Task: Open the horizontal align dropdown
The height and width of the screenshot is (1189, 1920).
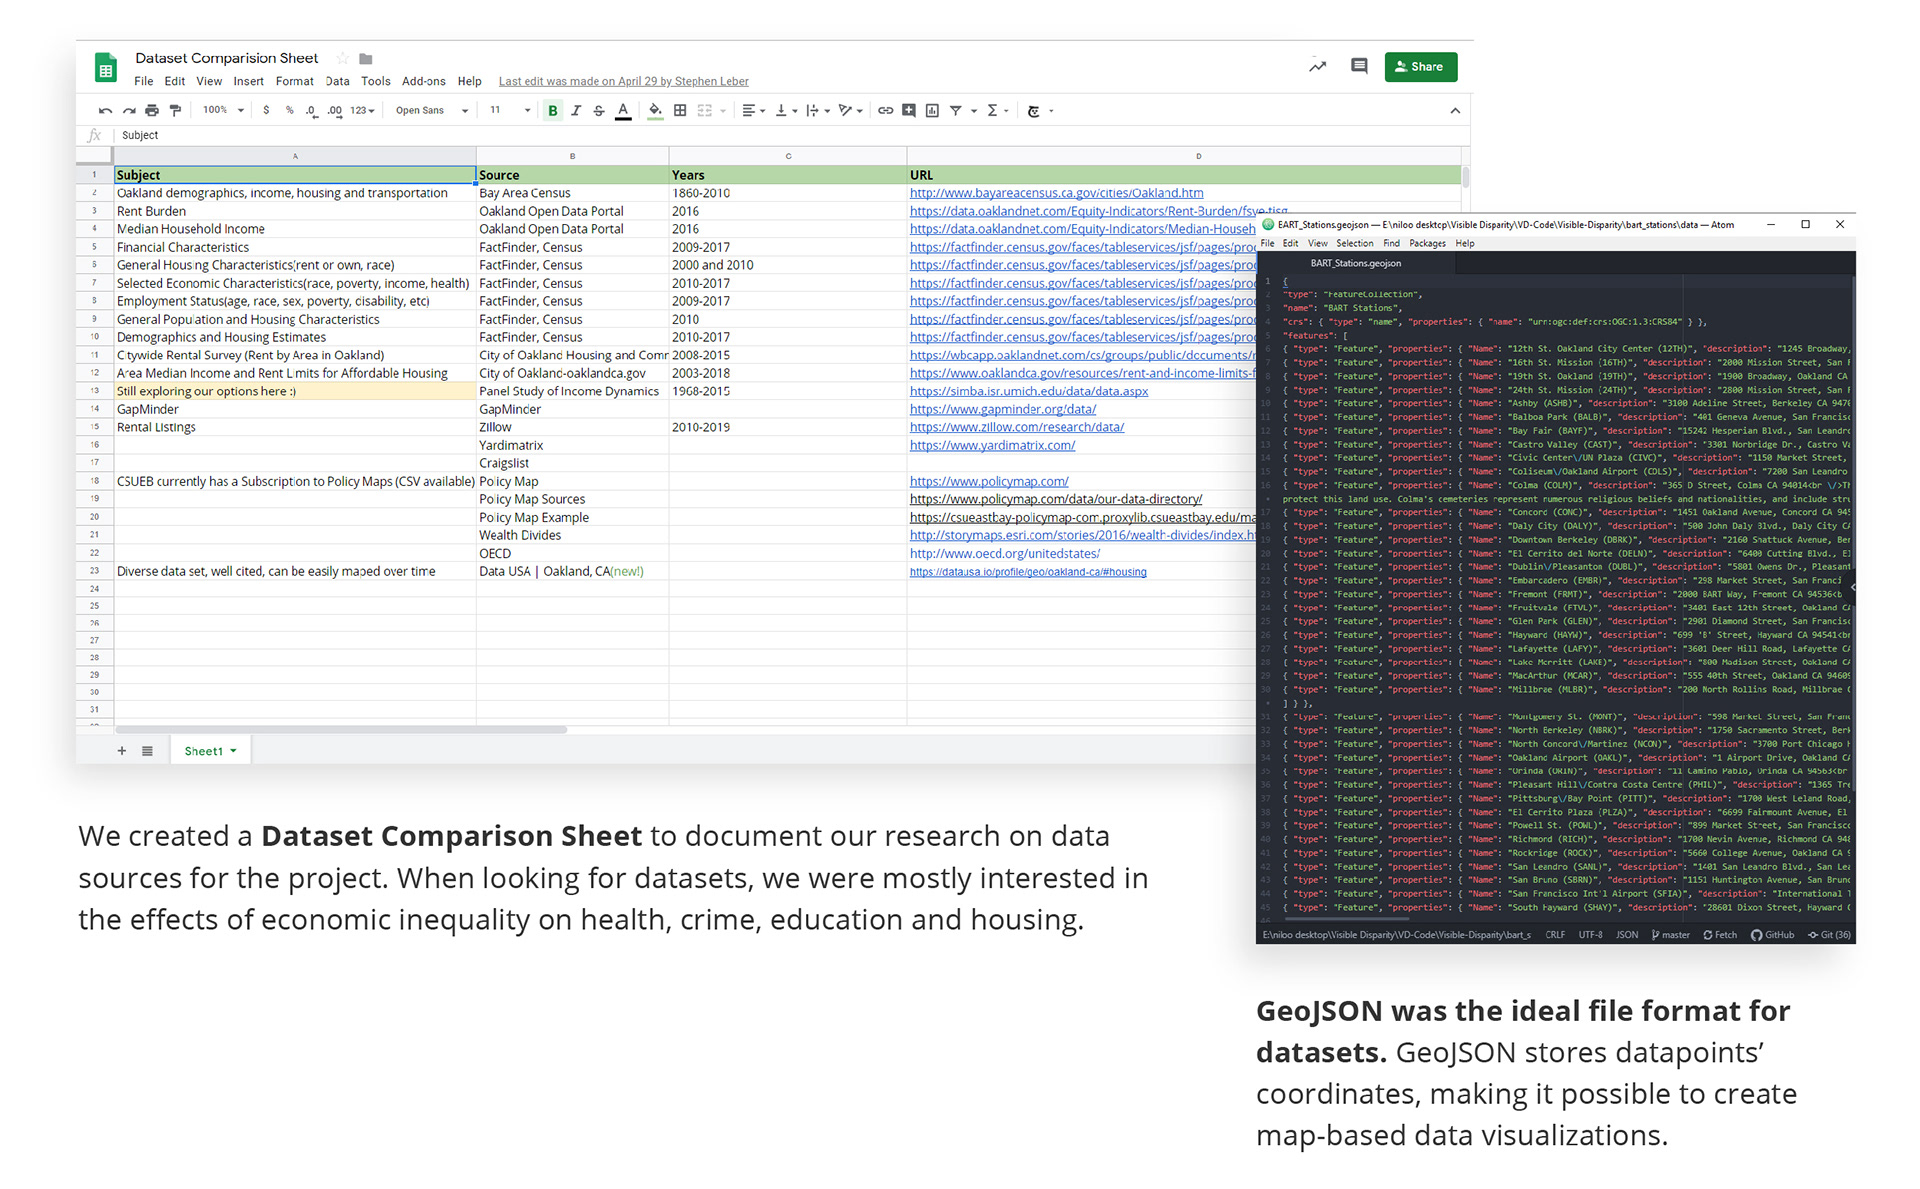Action: click(x=753, y=111)
